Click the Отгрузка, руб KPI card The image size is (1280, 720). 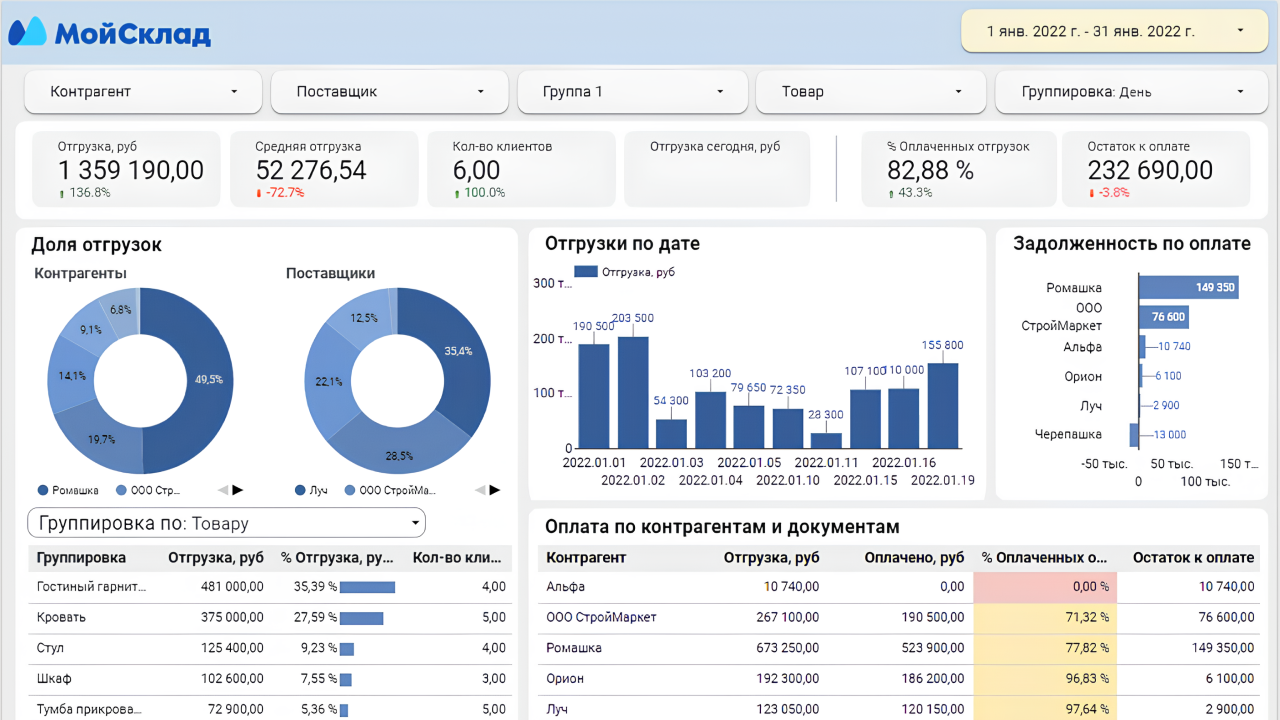click(x=126, y=169)
